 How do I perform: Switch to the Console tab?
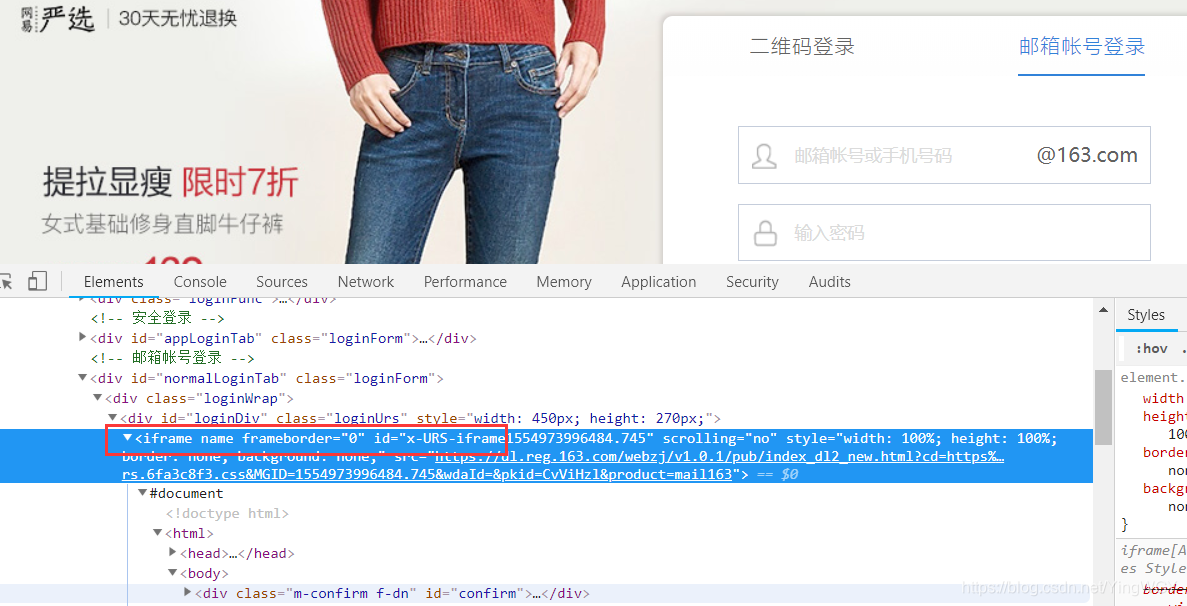tap(200, 281)
